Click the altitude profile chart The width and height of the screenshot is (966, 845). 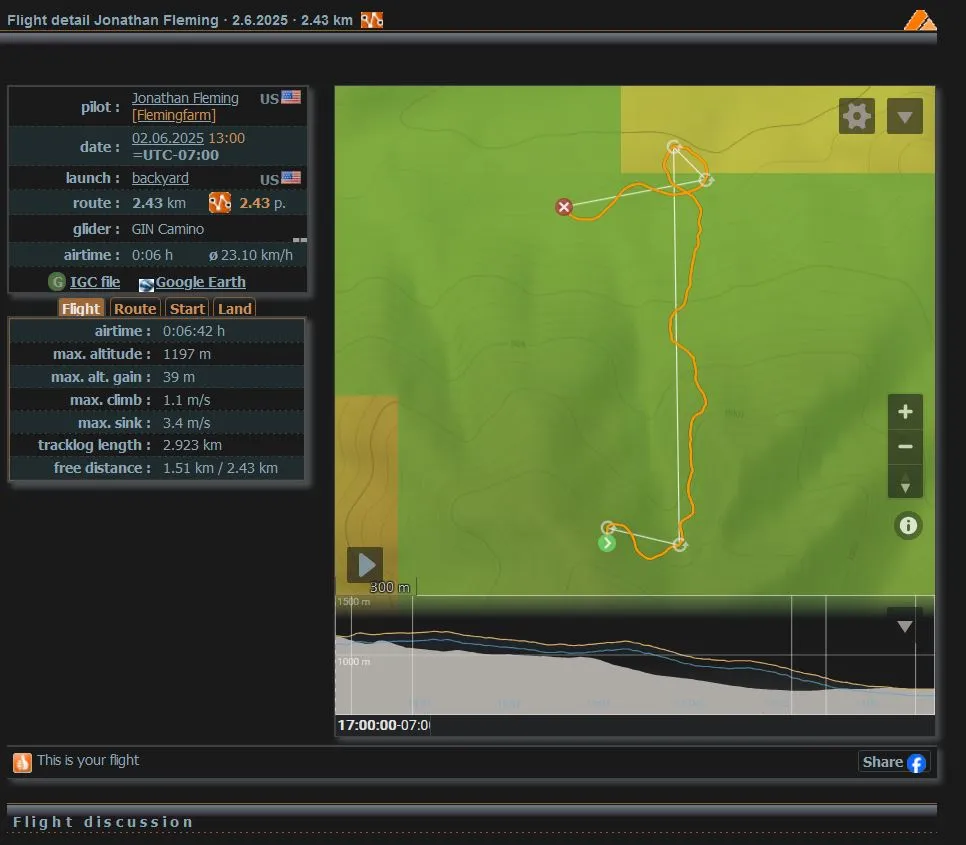tap(635, 655)
